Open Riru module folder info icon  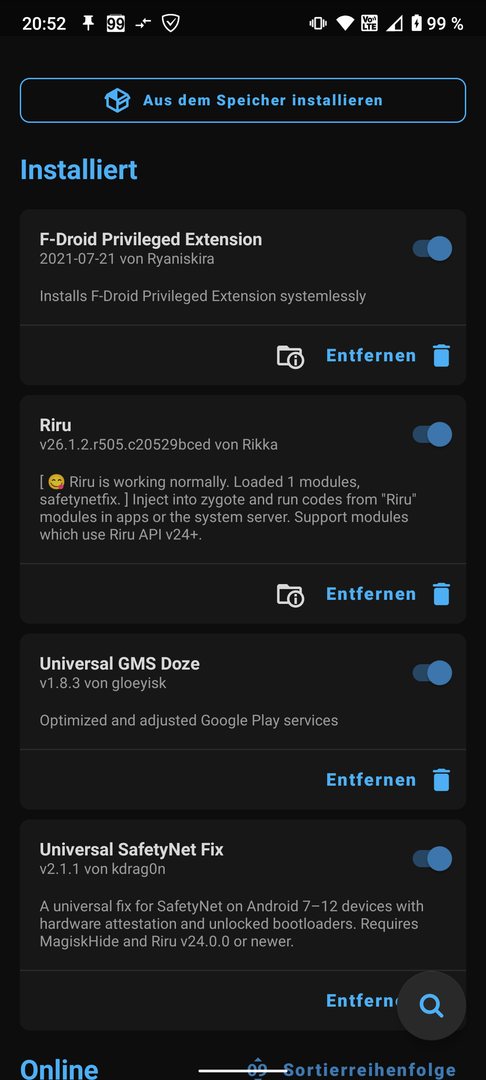(290, 594)
